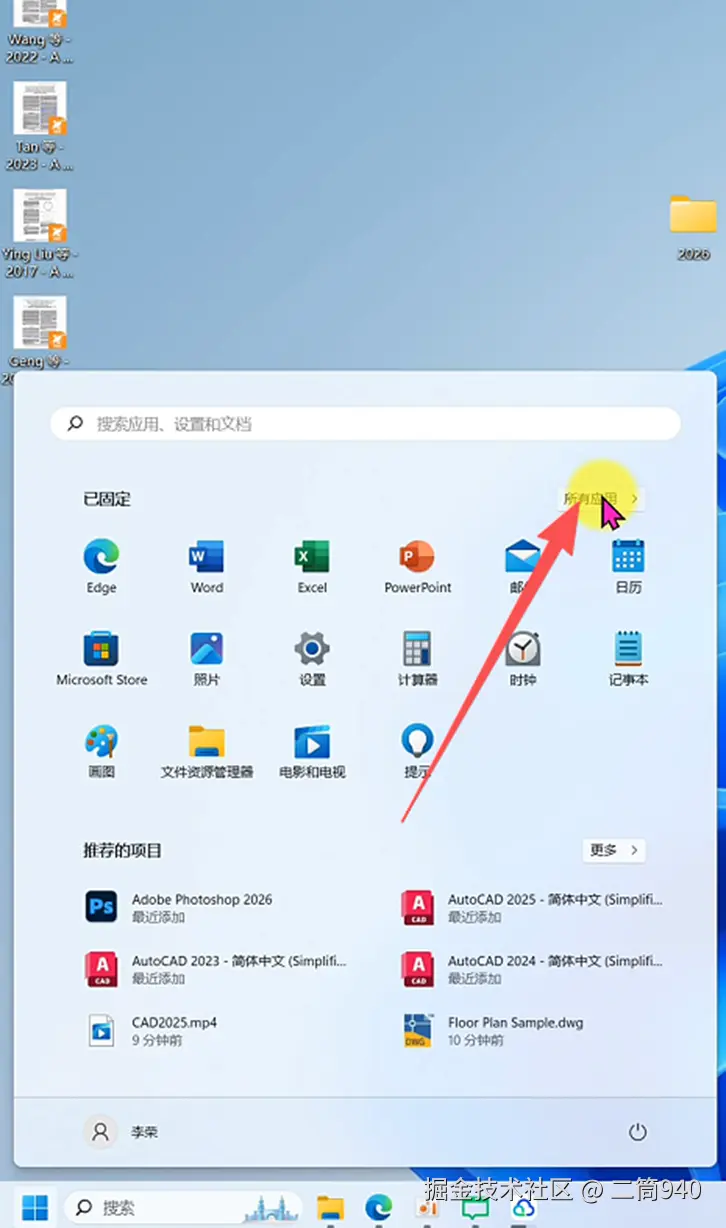
Task: Open Settings (设置) gear icon
Action: click(312, 657)
